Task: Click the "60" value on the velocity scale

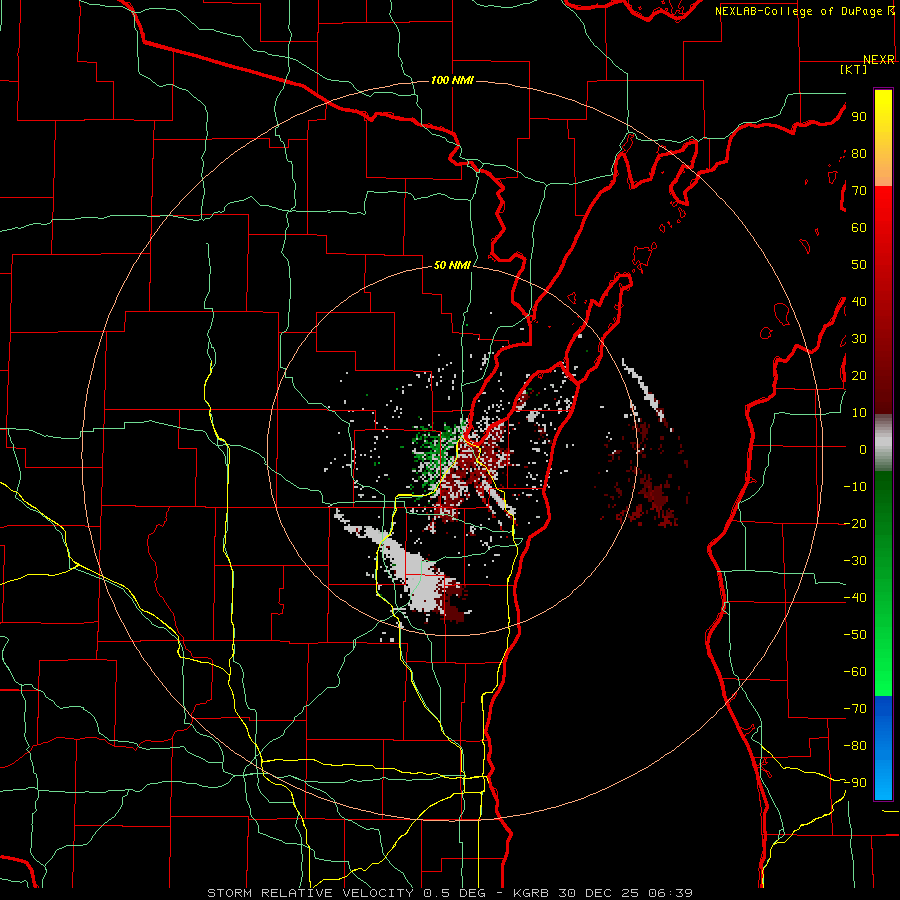Action: click(859, 227)
